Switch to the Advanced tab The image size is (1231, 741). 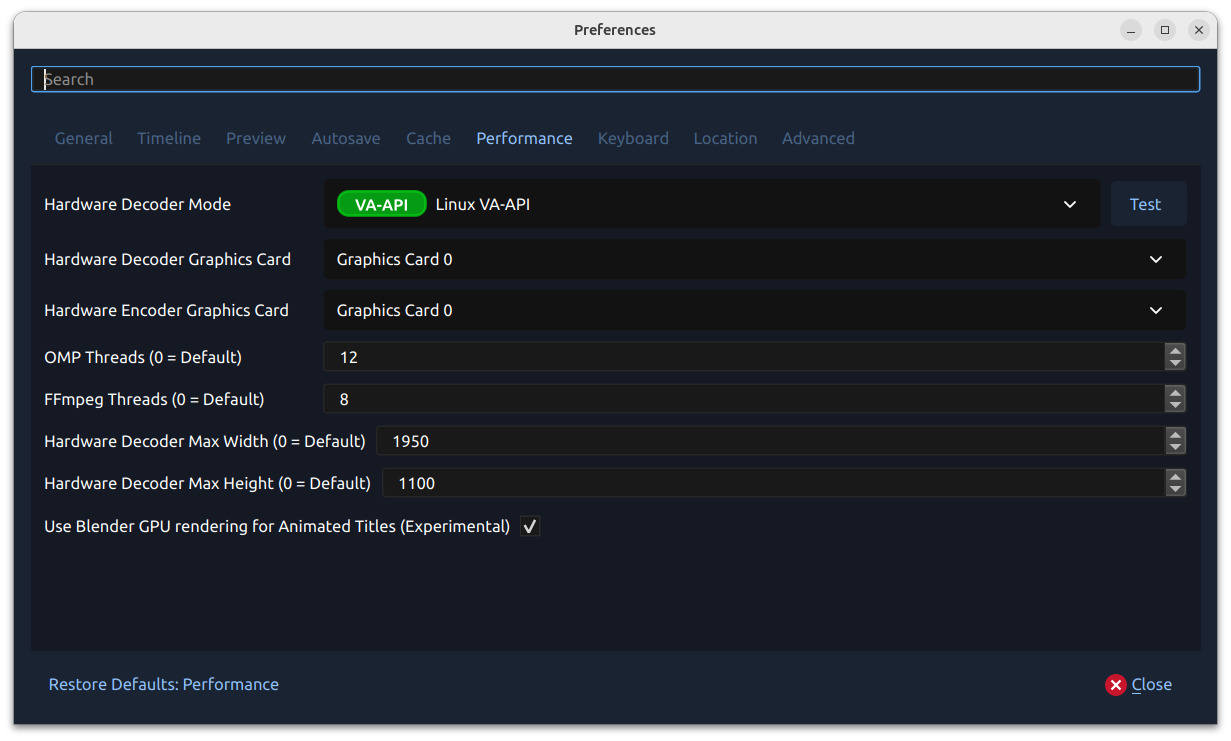point(818,138)
